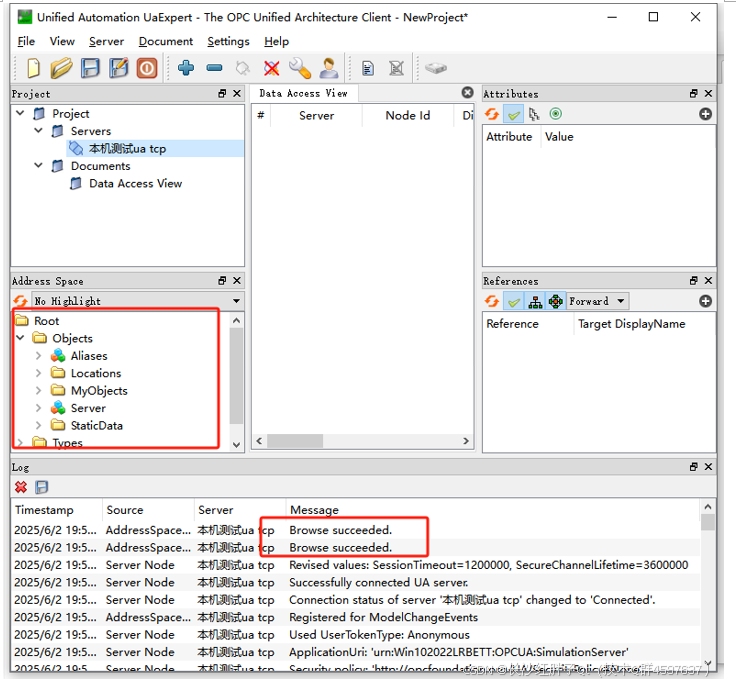Switch to the Data Access View tab

point(303,93)
